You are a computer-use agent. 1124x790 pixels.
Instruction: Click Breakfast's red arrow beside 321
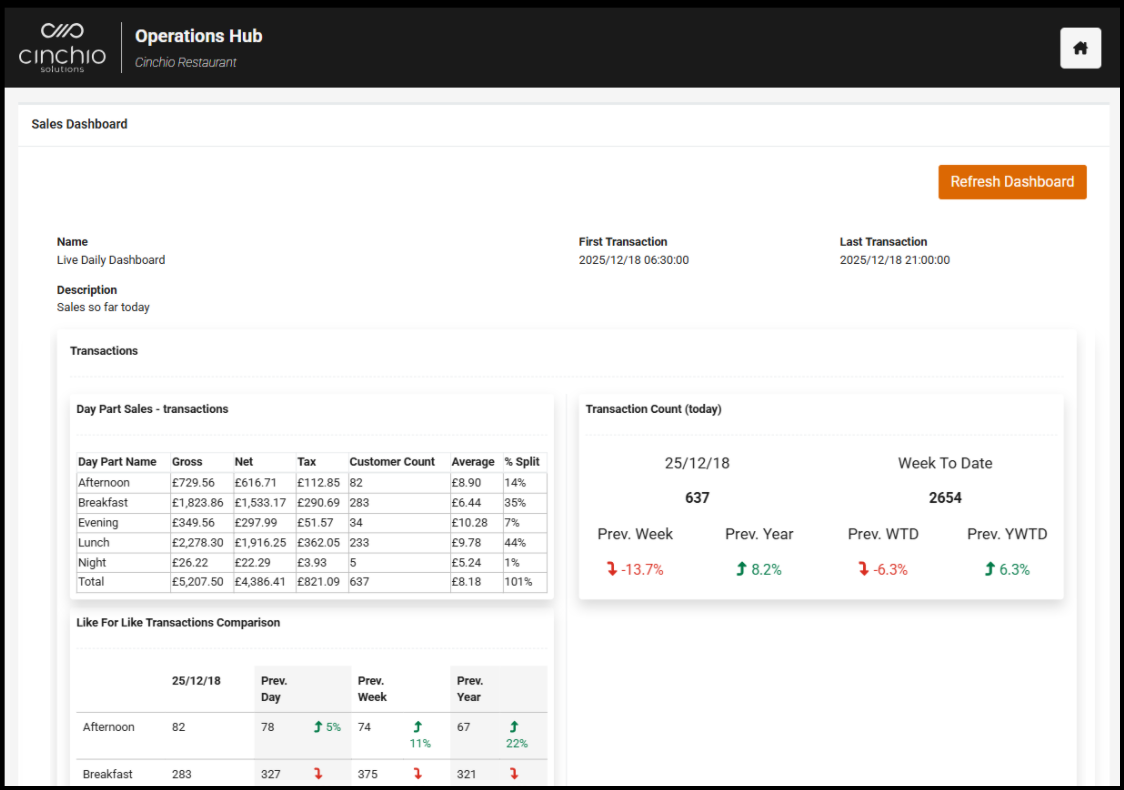click(514, 774)
